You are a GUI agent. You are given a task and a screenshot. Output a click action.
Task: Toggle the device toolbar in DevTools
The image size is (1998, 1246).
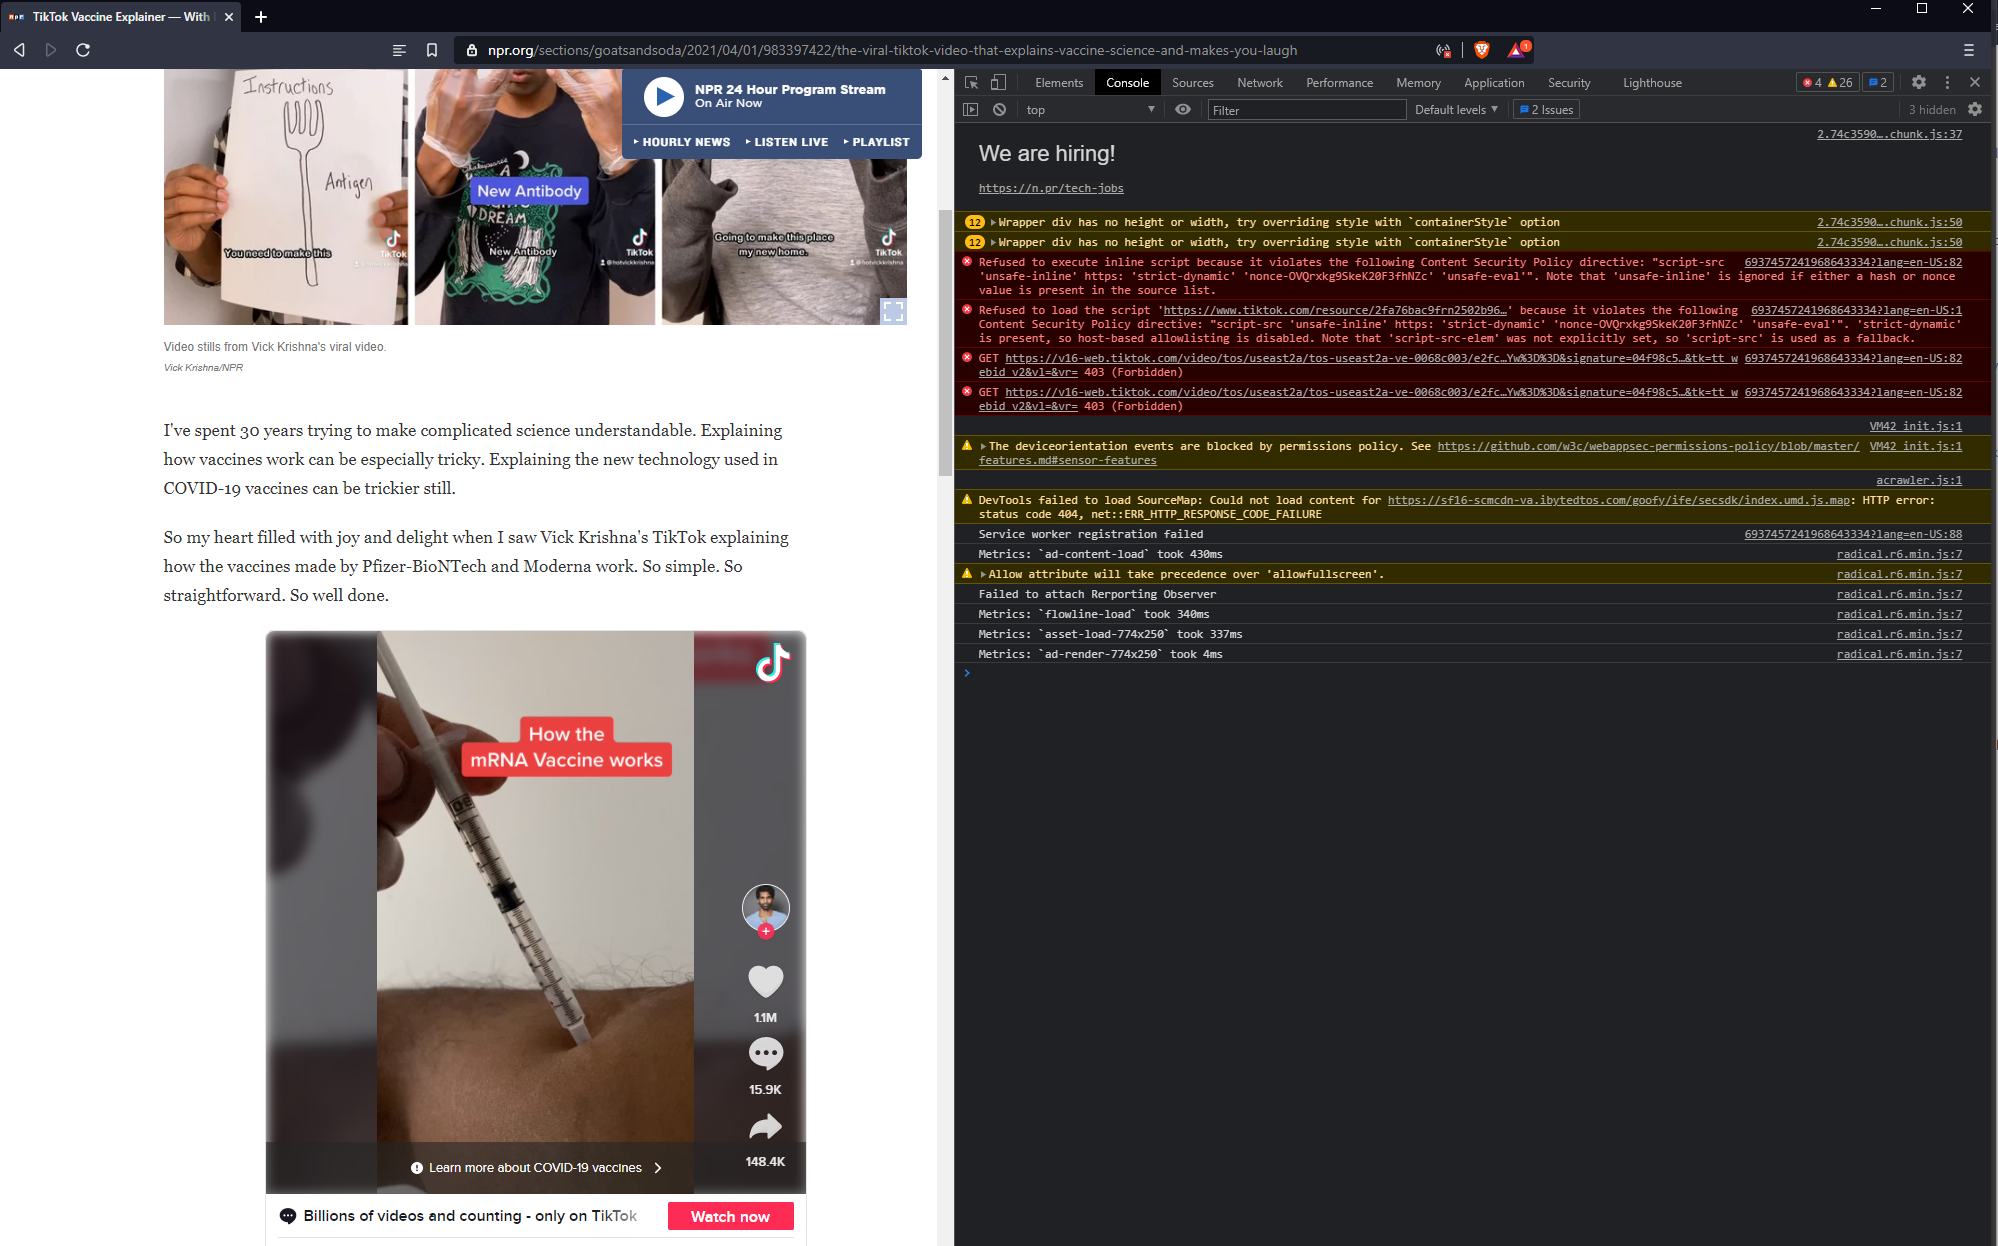[x=998, y=83]
